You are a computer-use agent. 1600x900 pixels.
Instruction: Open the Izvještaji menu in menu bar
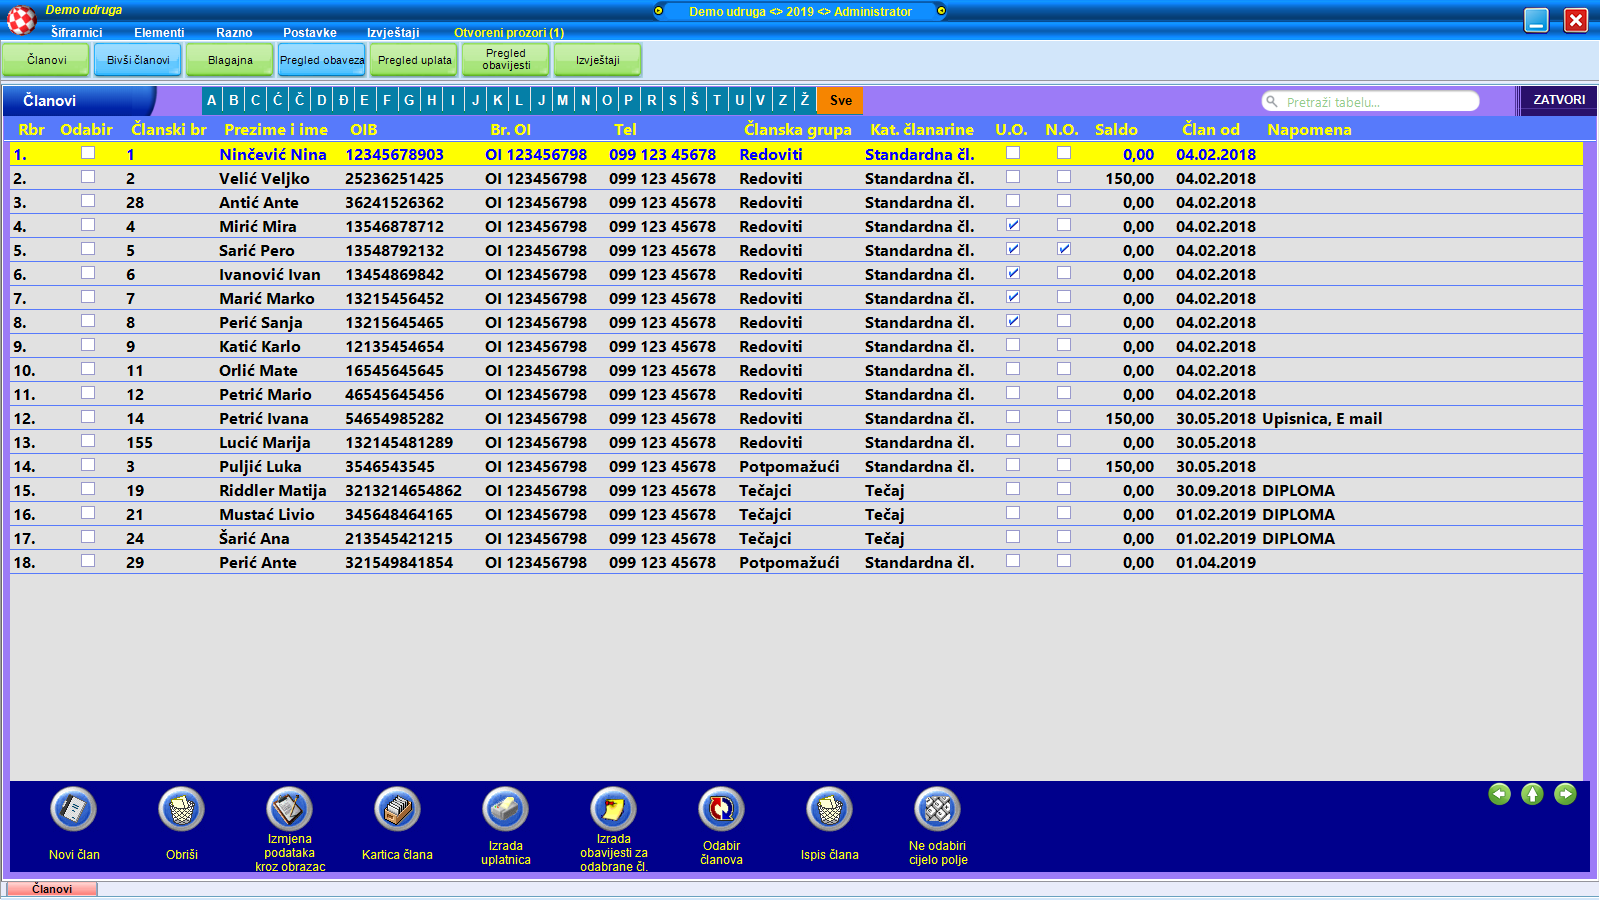coord(393,32)
